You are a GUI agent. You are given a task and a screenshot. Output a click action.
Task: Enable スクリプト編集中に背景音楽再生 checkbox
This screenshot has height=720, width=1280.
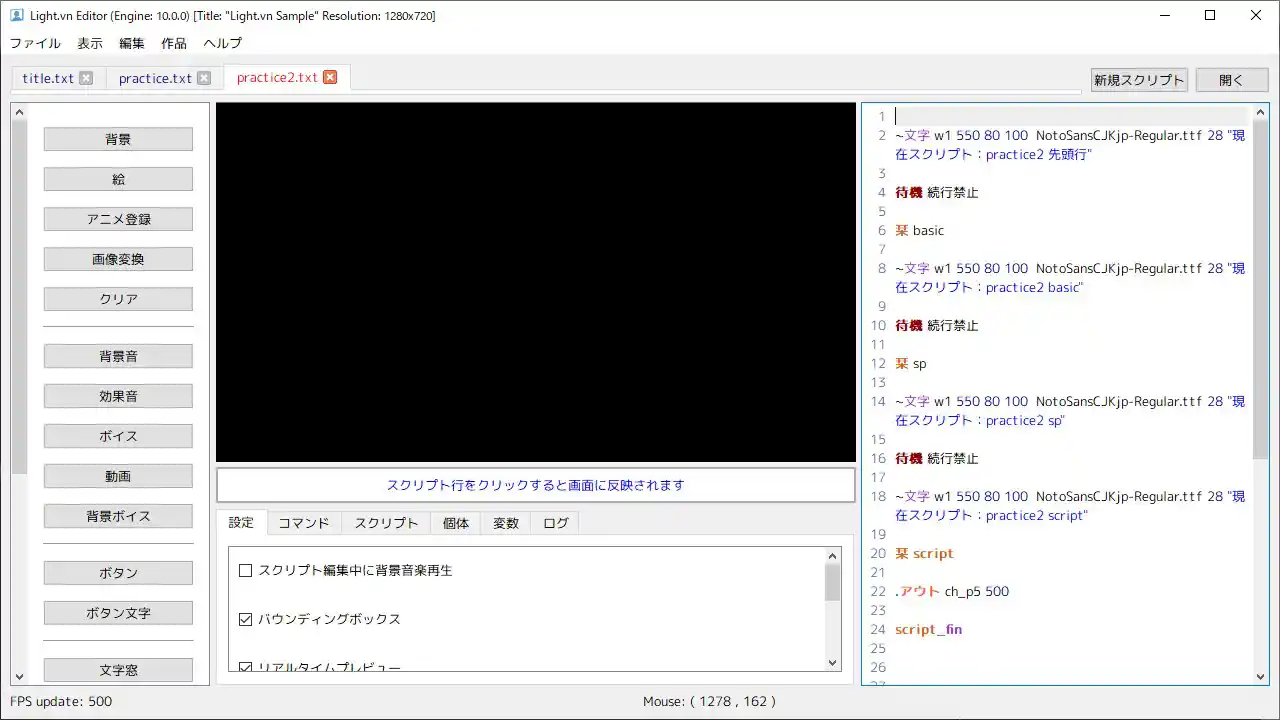tap(245, 571)
